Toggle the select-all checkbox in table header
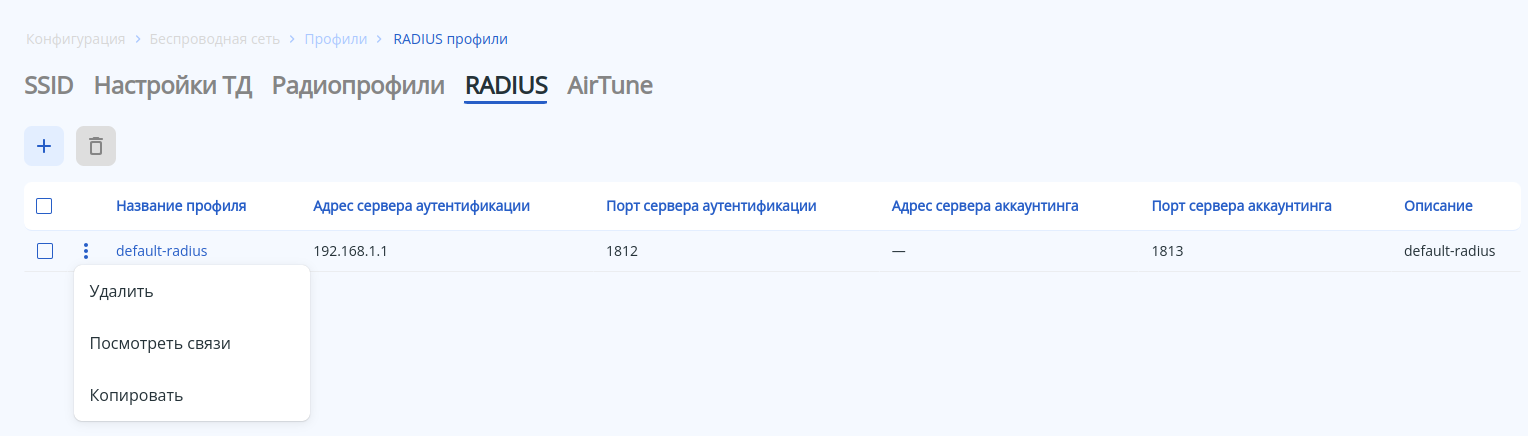The height and width of the screenshot is (436, 1528). point(44,206)
